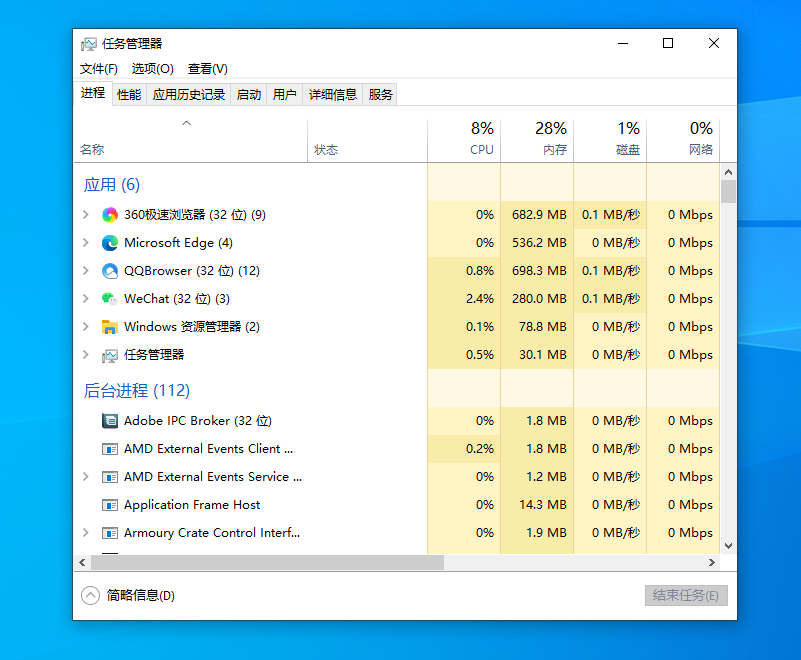
Task: Click the 任务管理器 row icon
Action: coord(110,356)
